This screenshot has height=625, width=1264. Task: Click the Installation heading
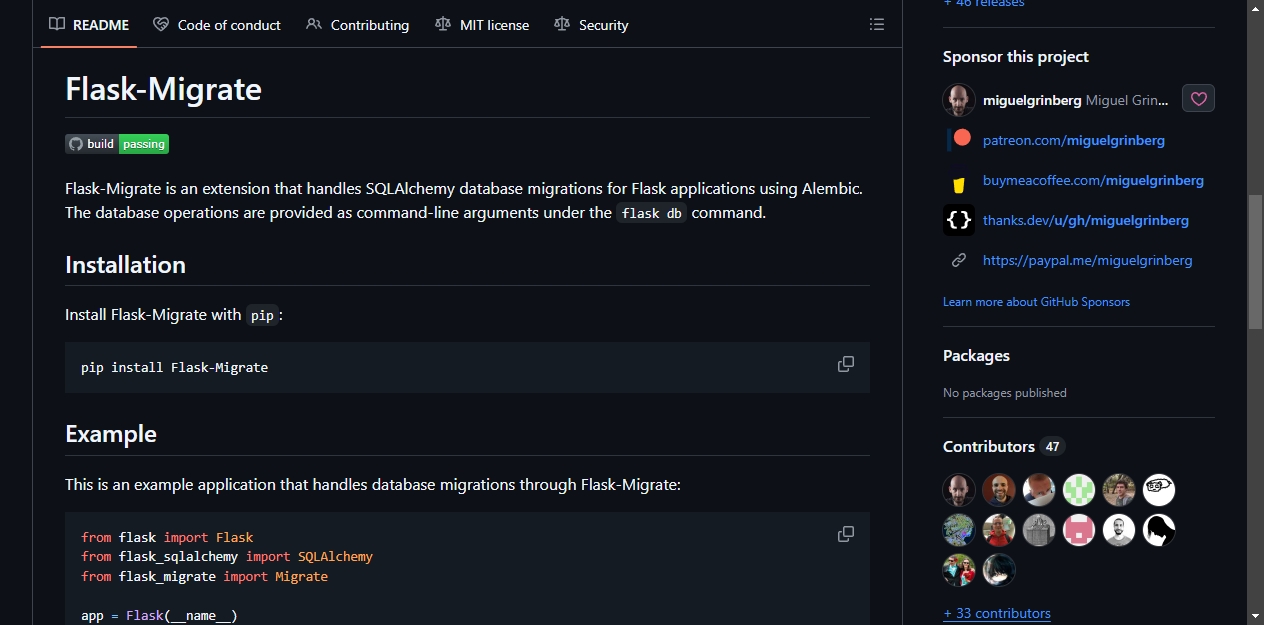(x=125, y=265)
